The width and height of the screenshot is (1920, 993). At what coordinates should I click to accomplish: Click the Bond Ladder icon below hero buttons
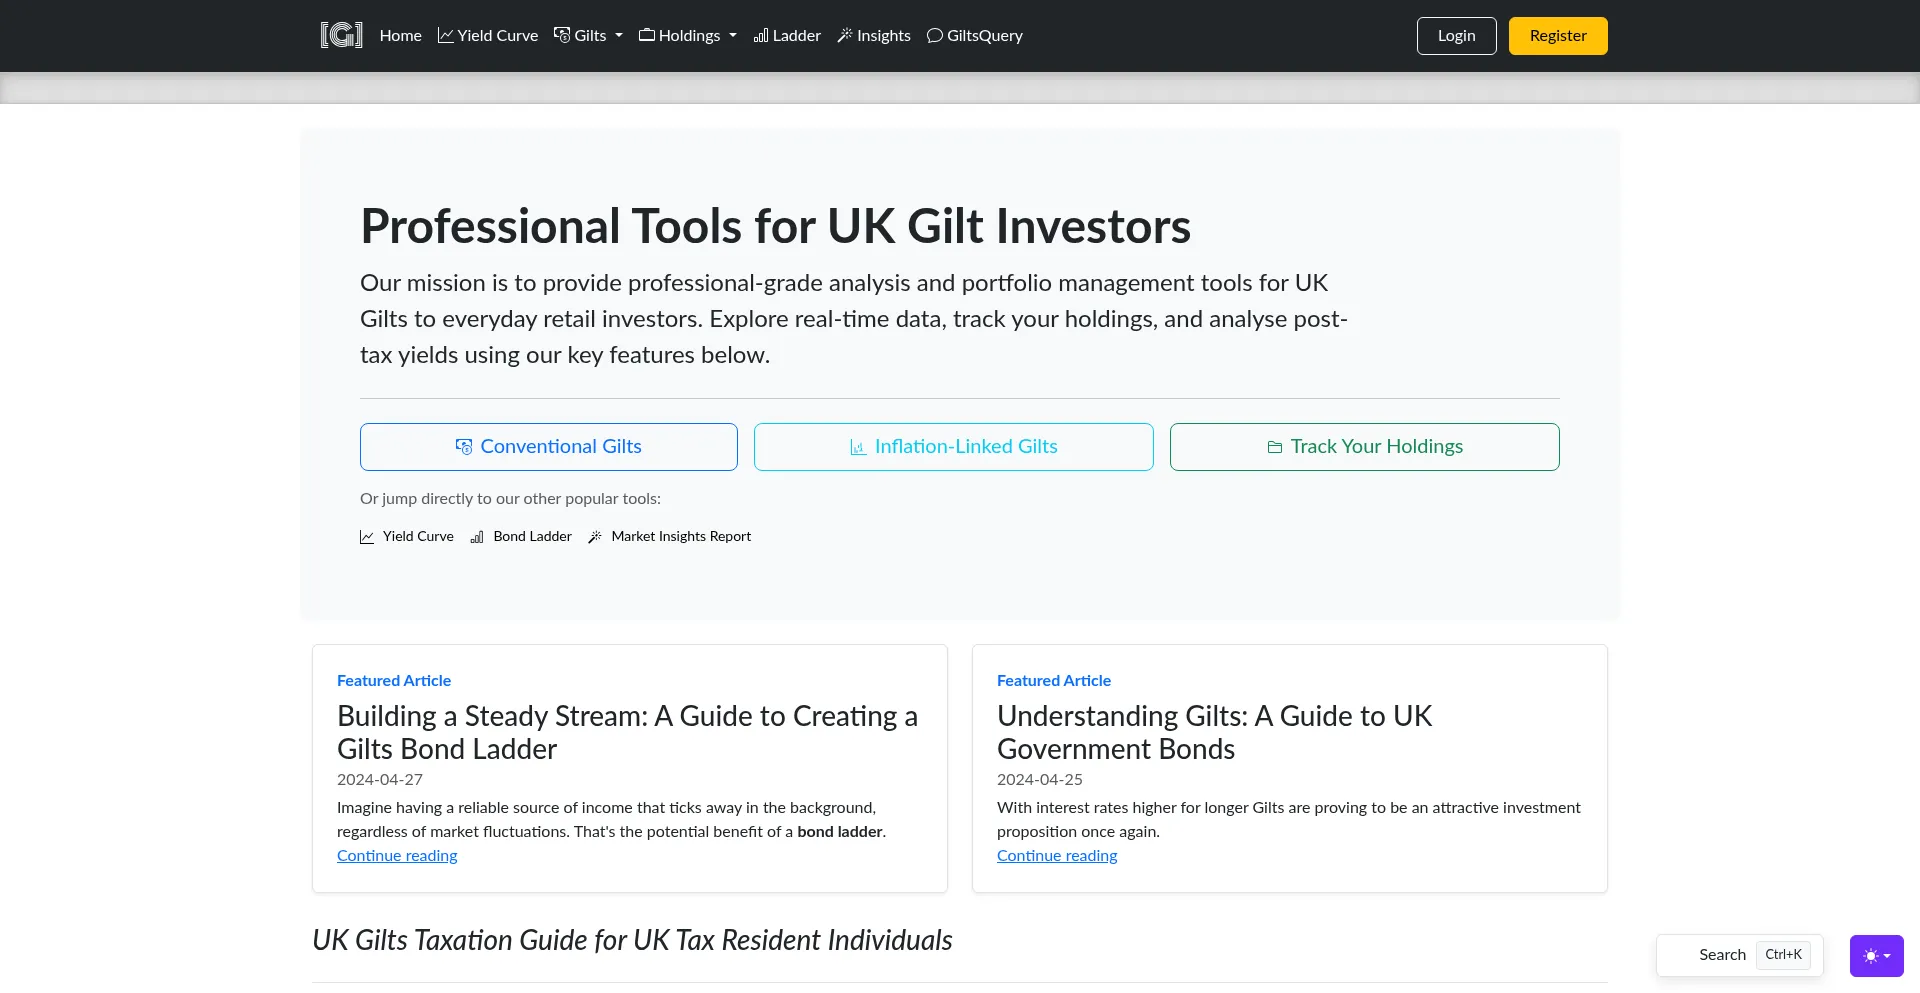point(477,537)
